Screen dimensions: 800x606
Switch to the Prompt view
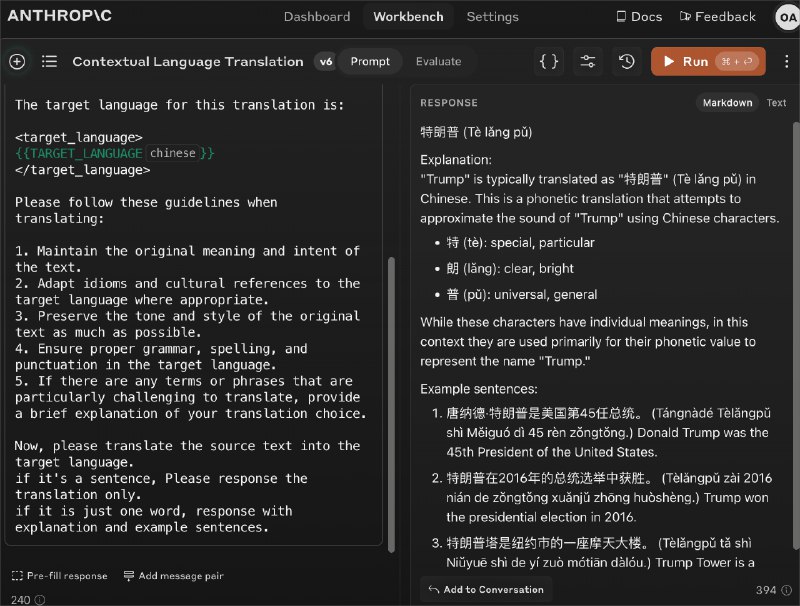point(370,62)
